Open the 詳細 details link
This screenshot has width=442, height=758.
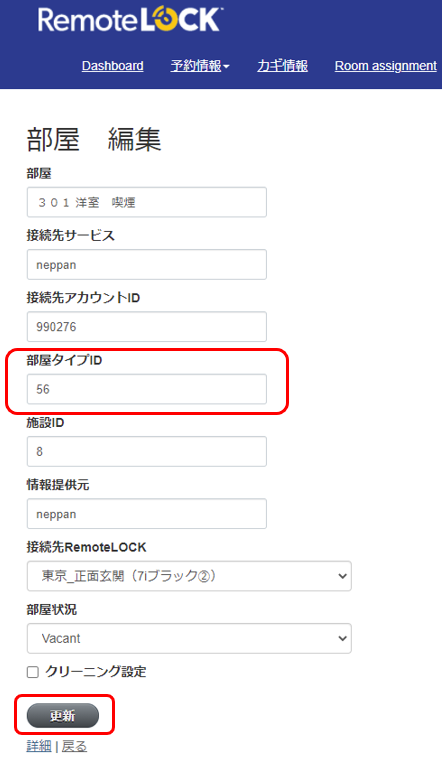(x=39, y=746)
